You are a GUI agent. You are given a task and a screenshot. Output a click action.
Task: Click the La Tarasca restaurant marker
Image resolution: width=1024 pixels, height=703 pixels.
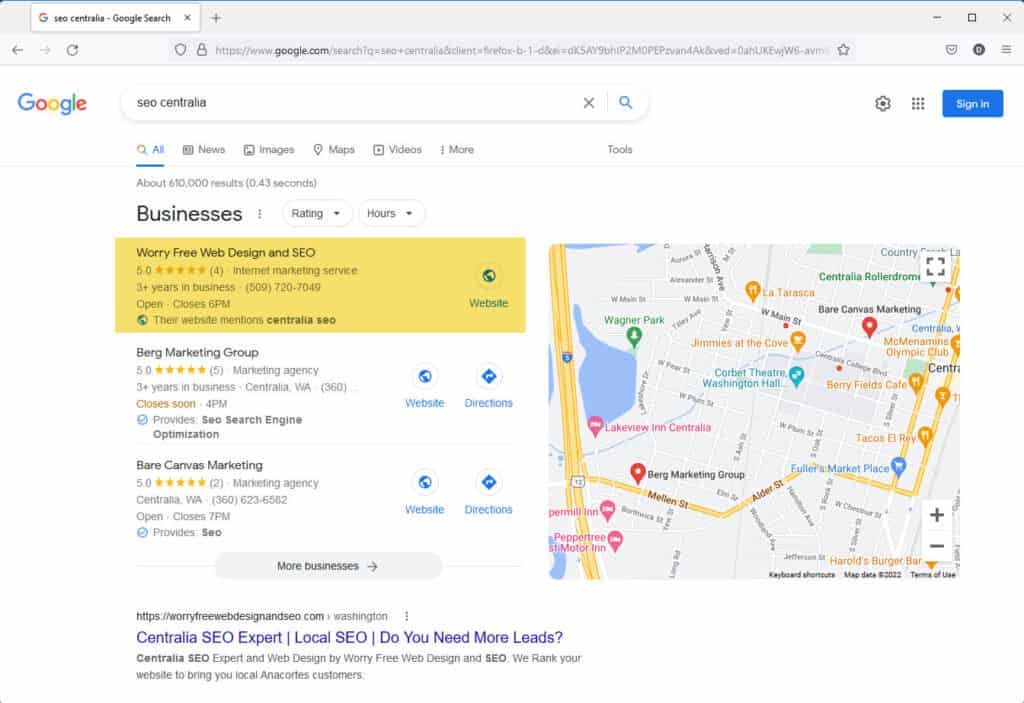(x=752, y=291)
